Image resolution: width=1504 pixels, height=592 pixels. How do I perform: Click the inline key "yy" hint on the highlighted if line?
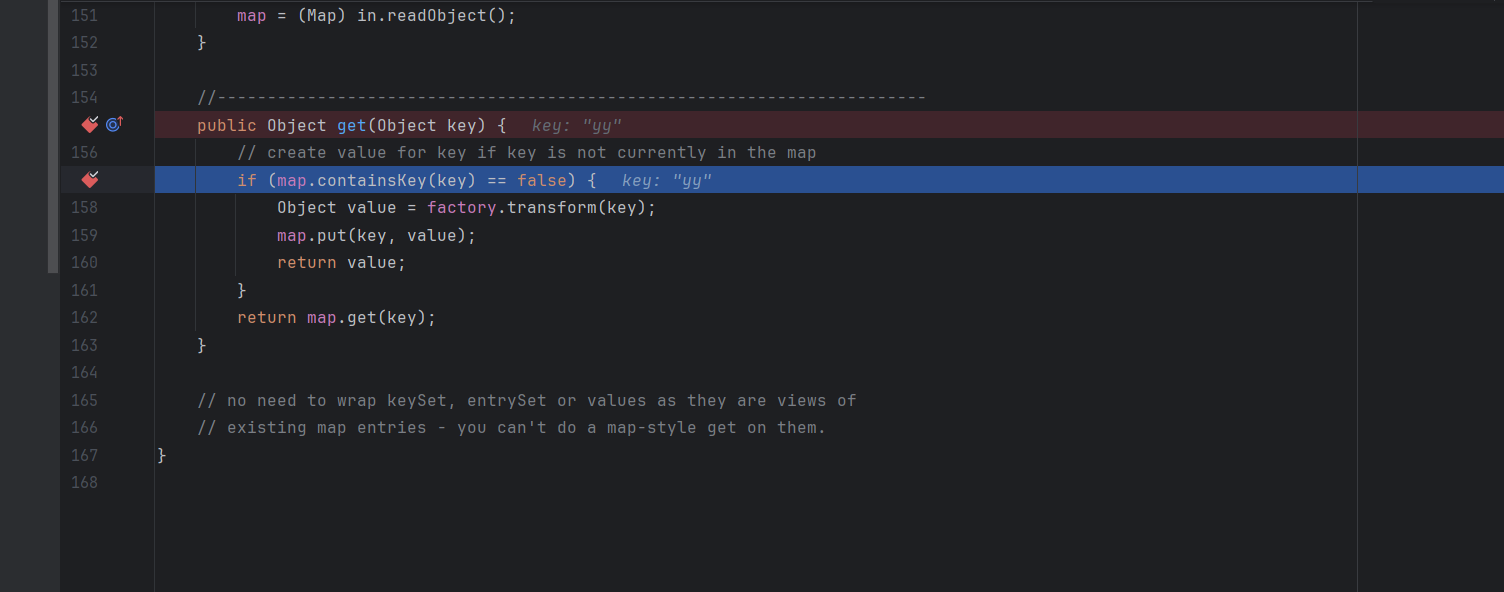(x=667, y=181)
